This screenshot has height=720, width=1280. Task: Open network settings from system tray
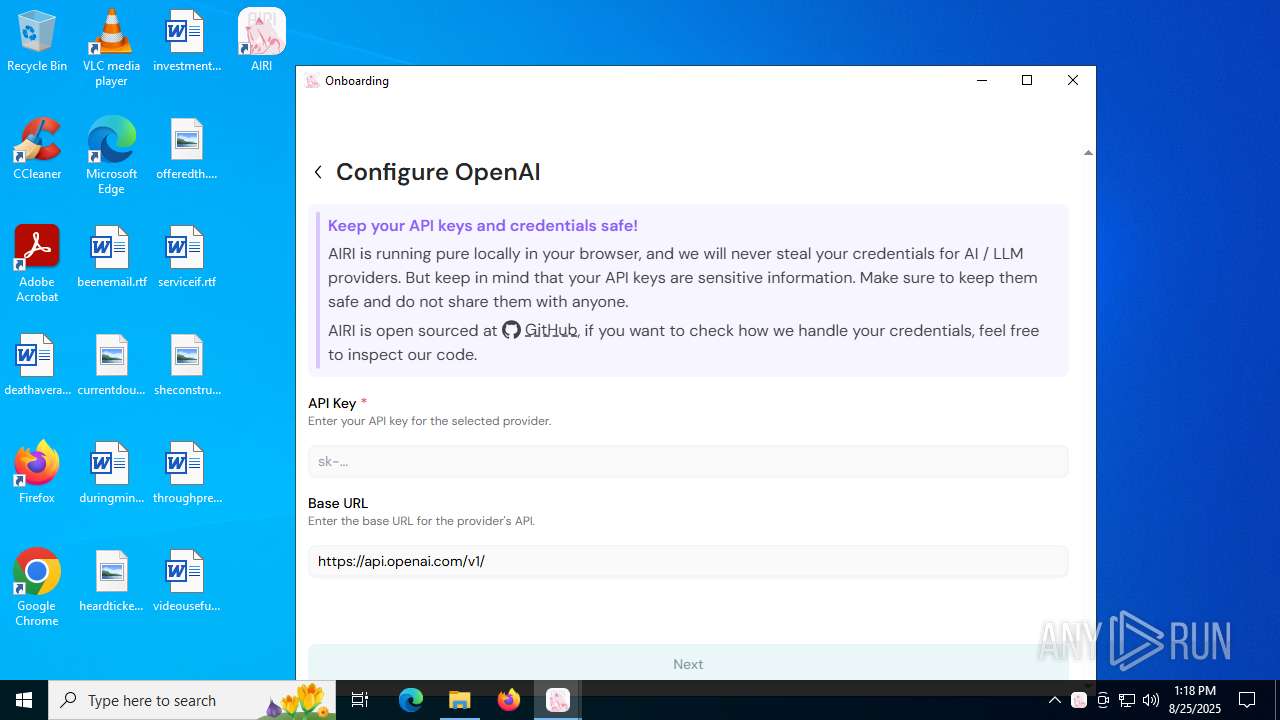[1127, 700]
